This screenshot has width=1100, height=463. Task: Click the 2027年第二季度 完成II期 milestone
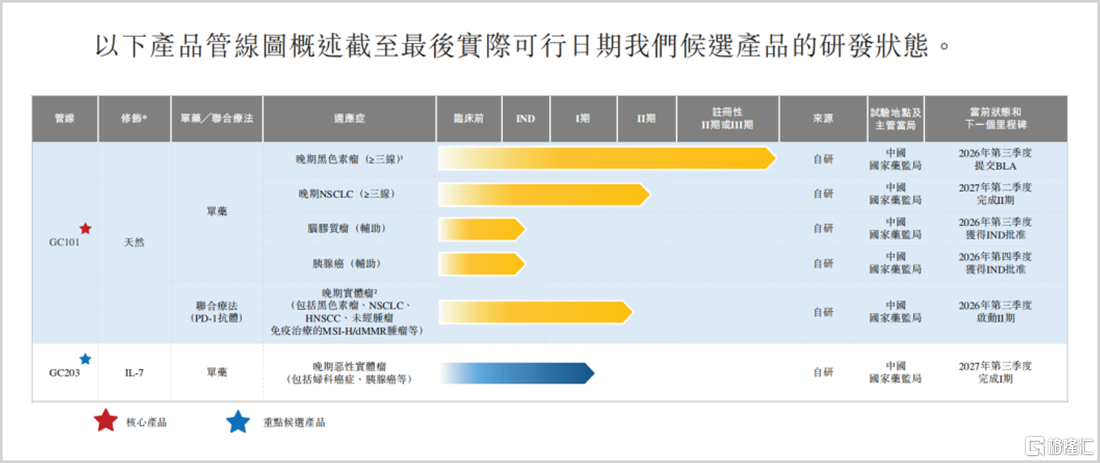point(995,194)
